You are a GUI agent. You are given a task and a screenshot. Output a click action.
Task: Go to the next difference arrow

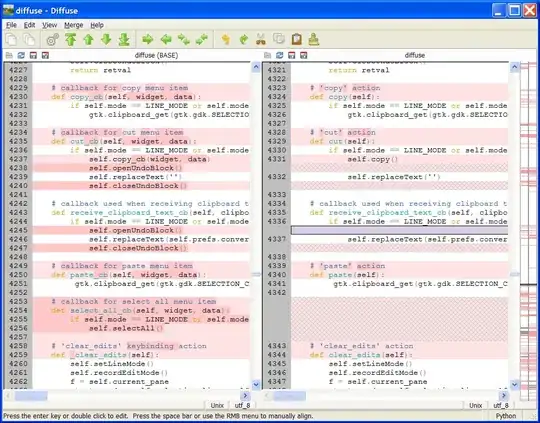tap(106, 40)
